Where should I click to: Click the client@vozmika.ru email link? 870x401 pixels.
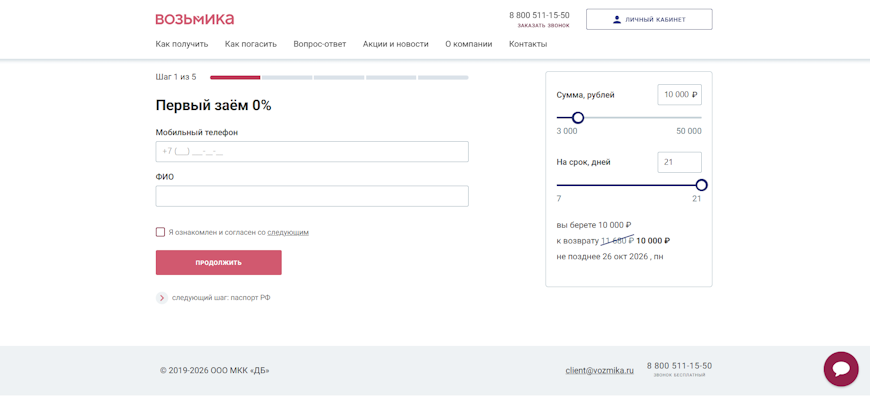point(599,370)
